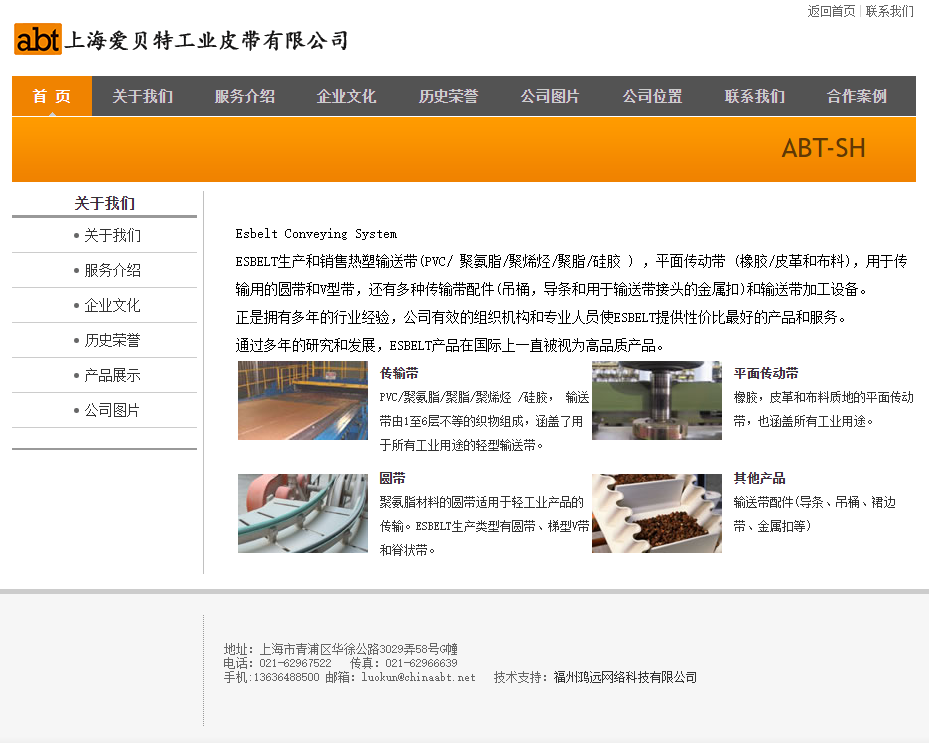Click the Esbelt Conveying System title text
Screen dimensions: 929x743
(316, 233)
